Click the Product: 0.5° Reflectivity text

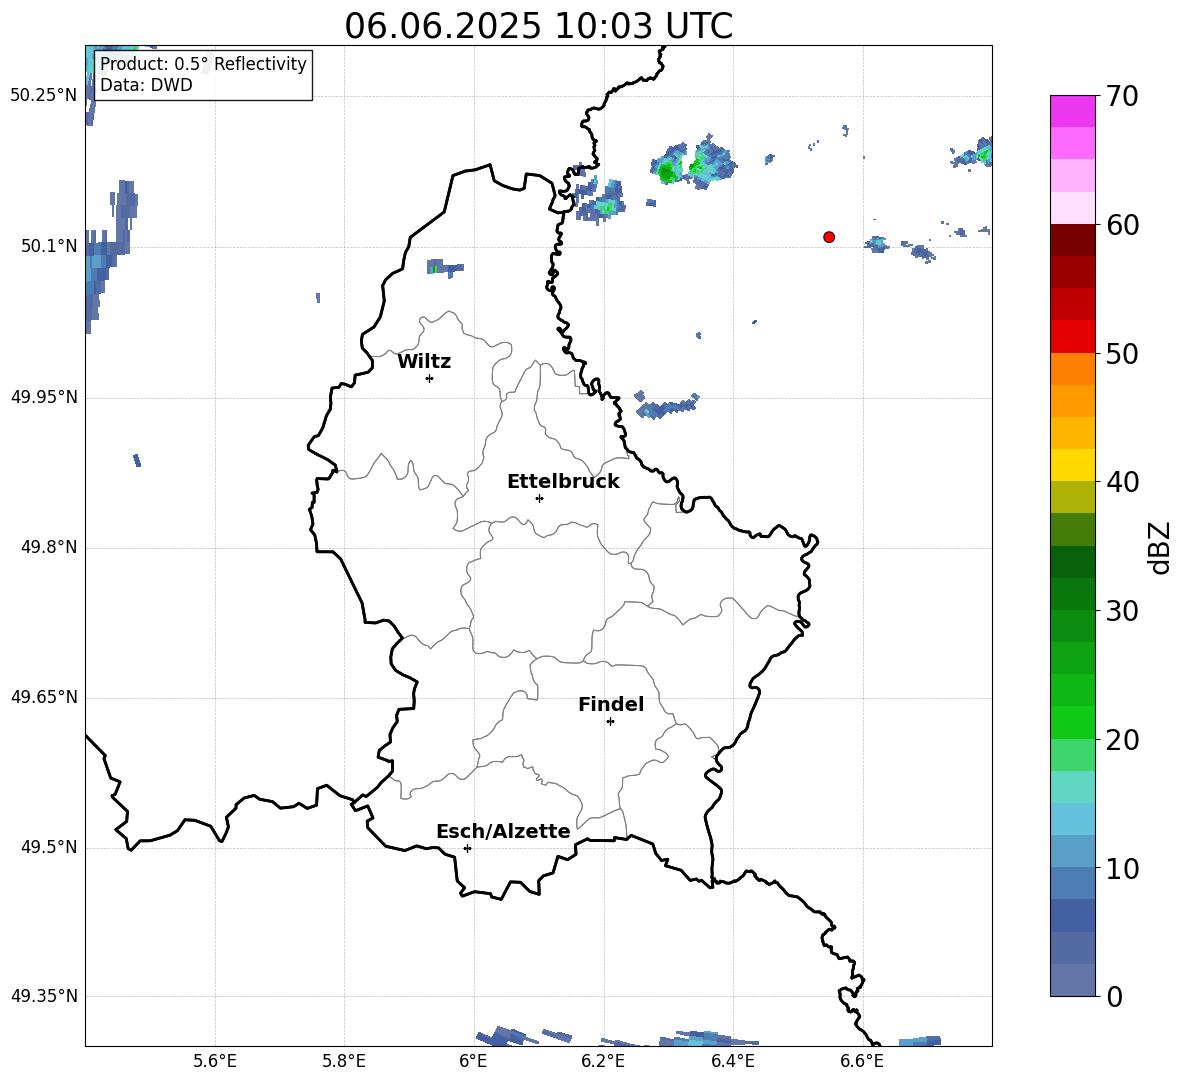tap(203, 63)
